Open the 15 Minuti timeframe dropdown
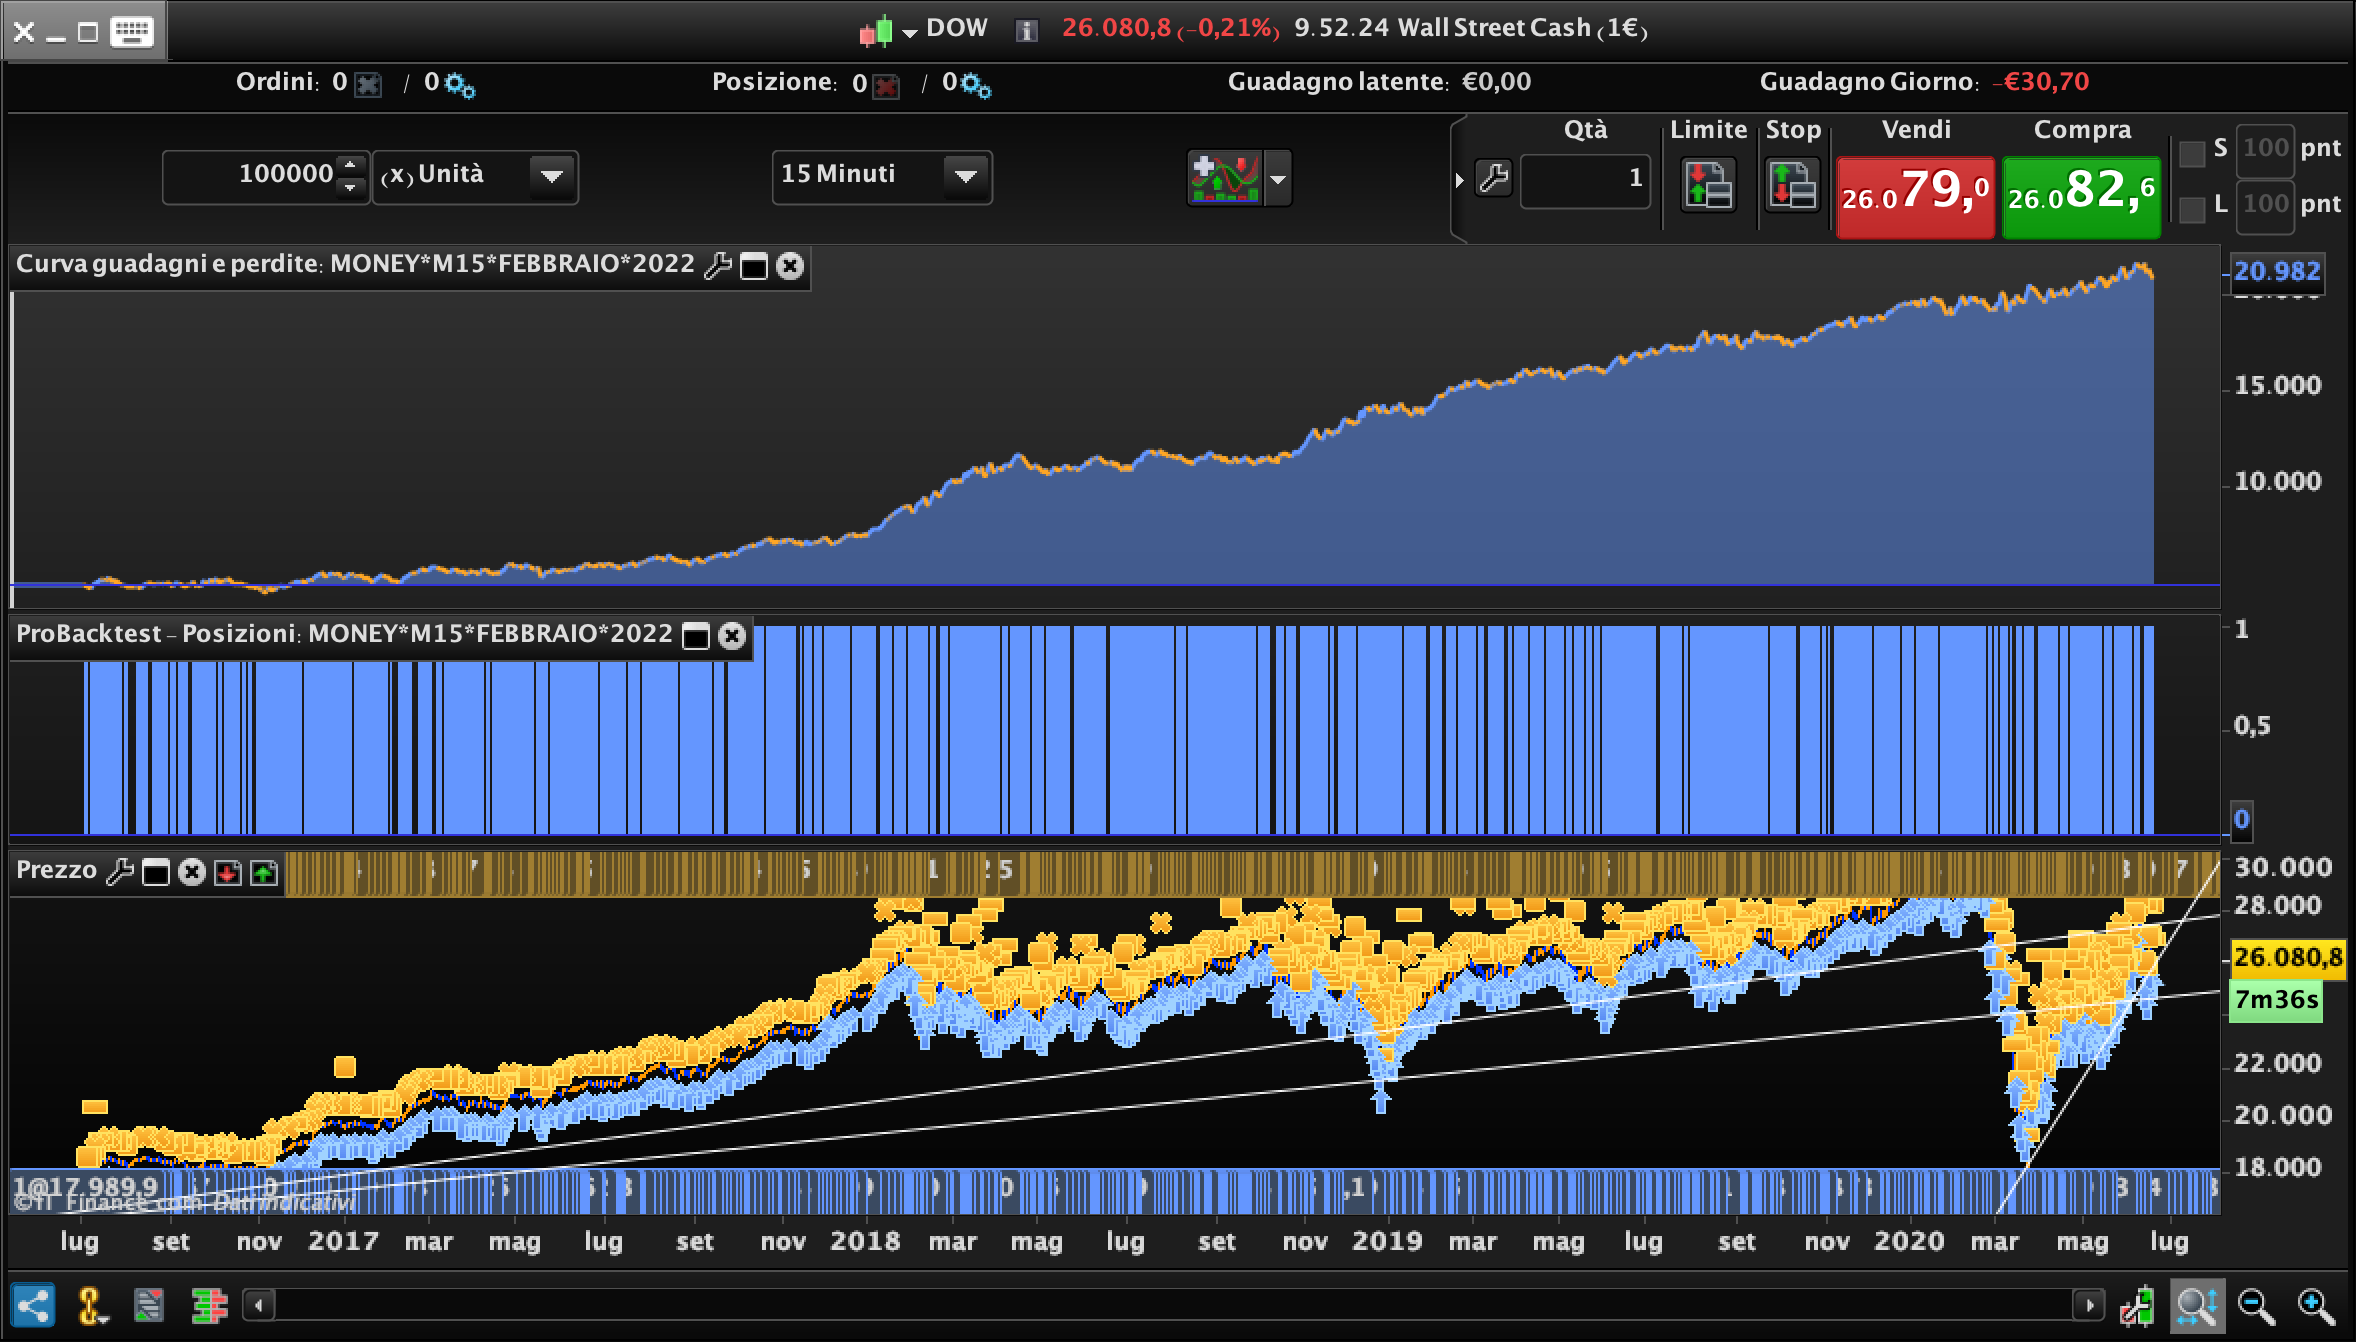 [965, 177]
